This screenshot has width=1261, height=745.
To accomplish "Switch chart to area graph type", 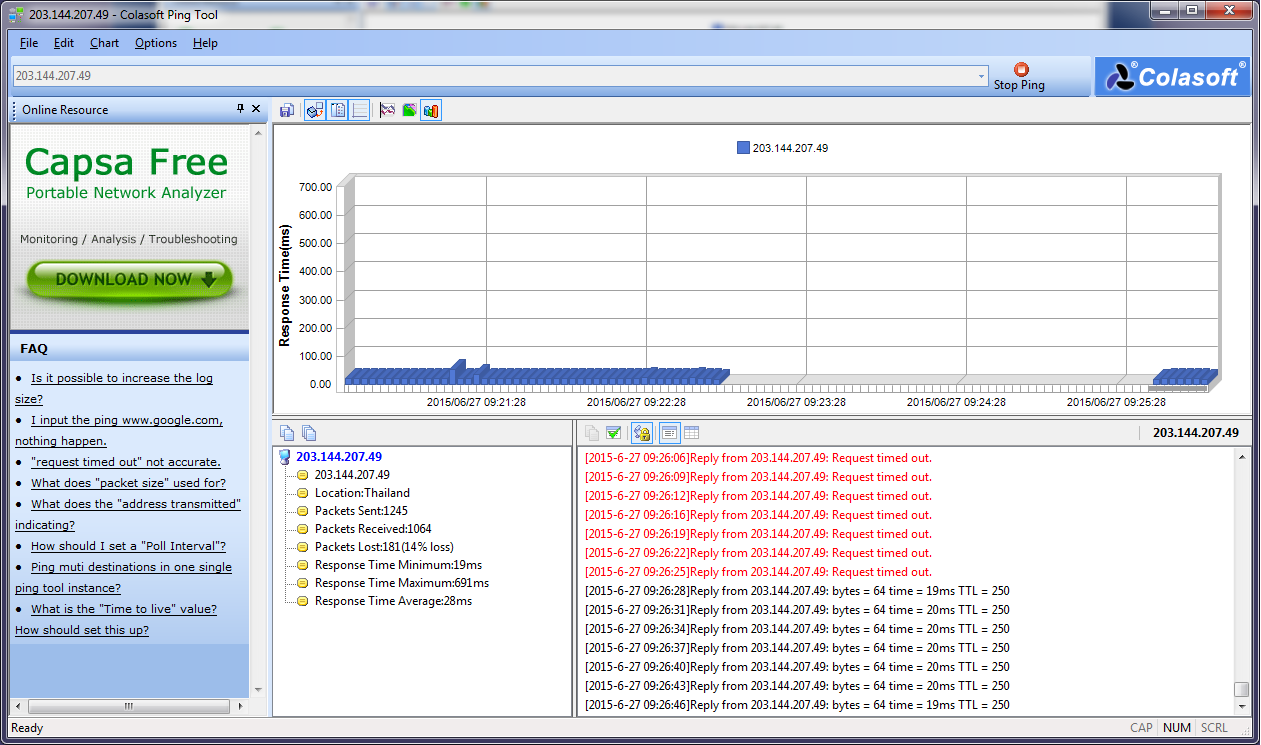I will (x=409, y=110).
